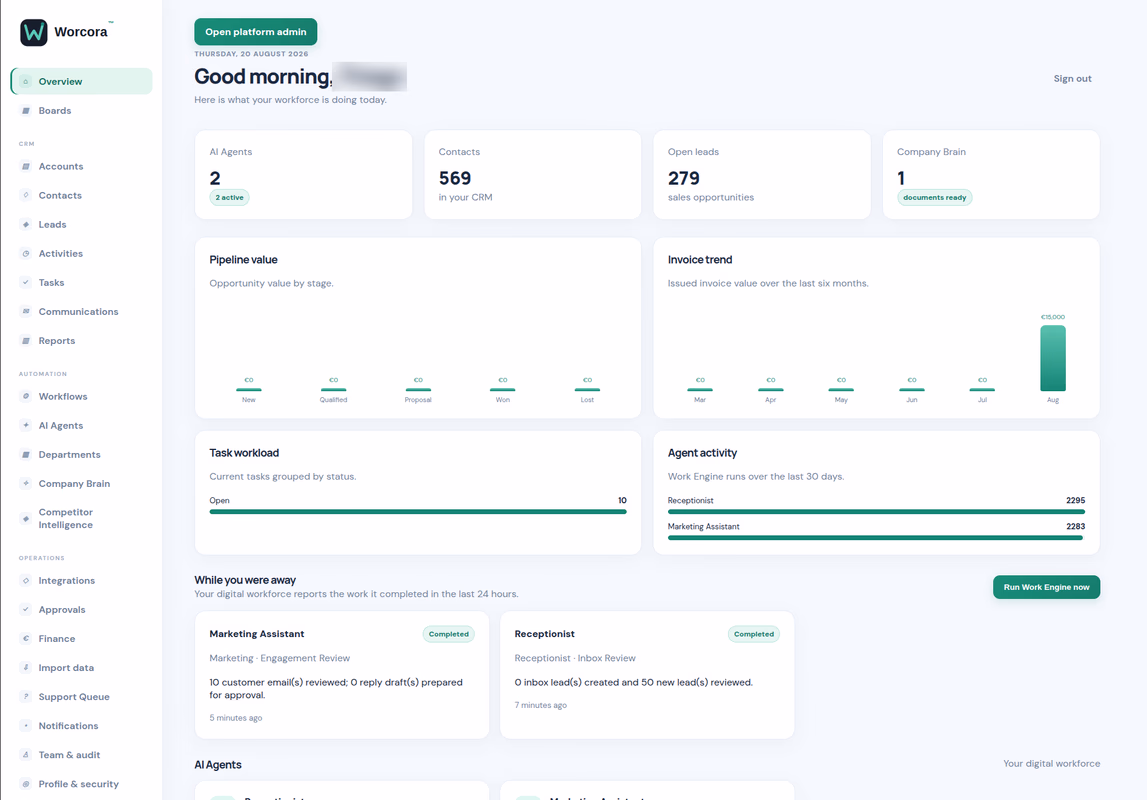
Task: Select Competitor Intelligence menu item
Action: pos(81,518)
